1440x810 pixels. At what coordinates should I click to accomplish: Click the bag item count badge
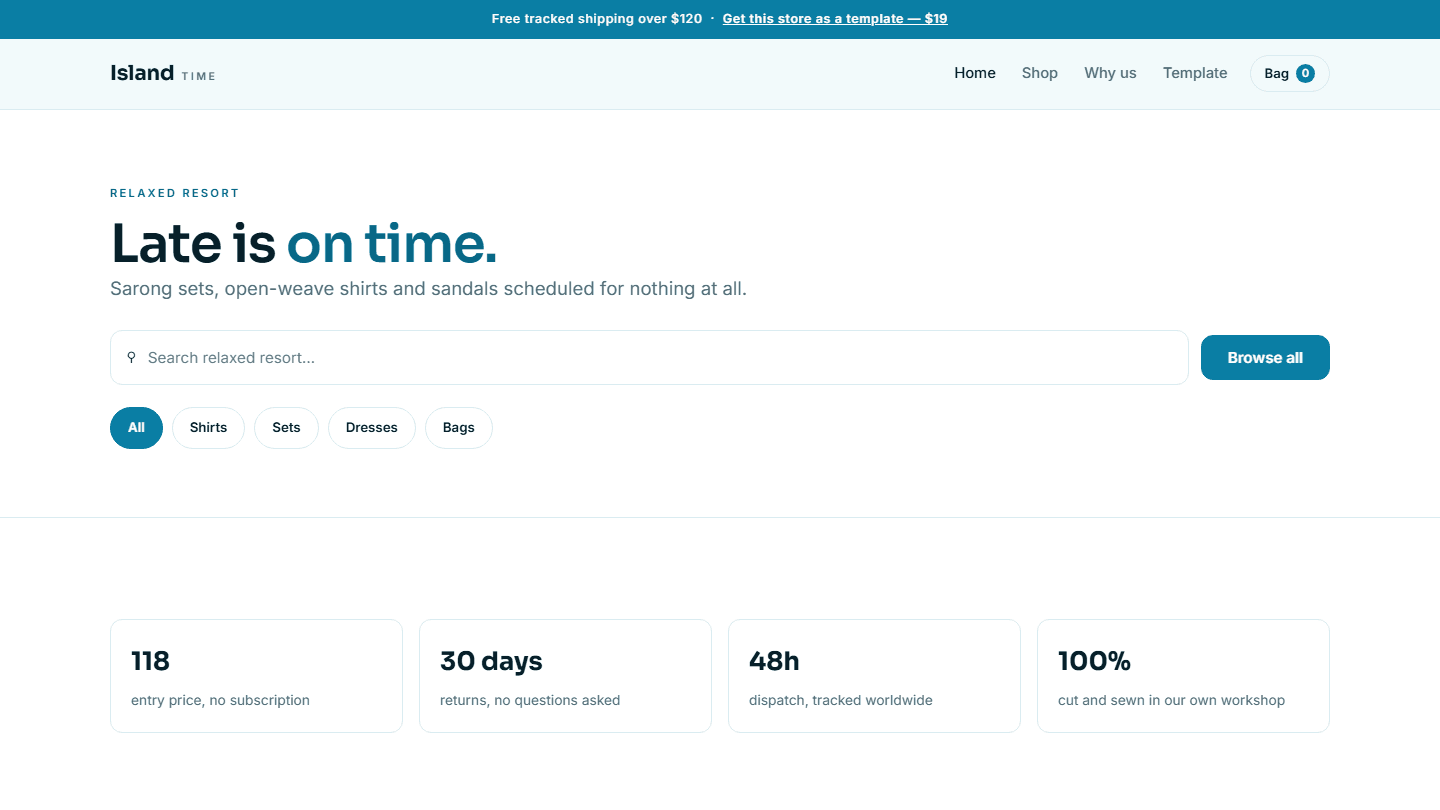point(1305,73)
